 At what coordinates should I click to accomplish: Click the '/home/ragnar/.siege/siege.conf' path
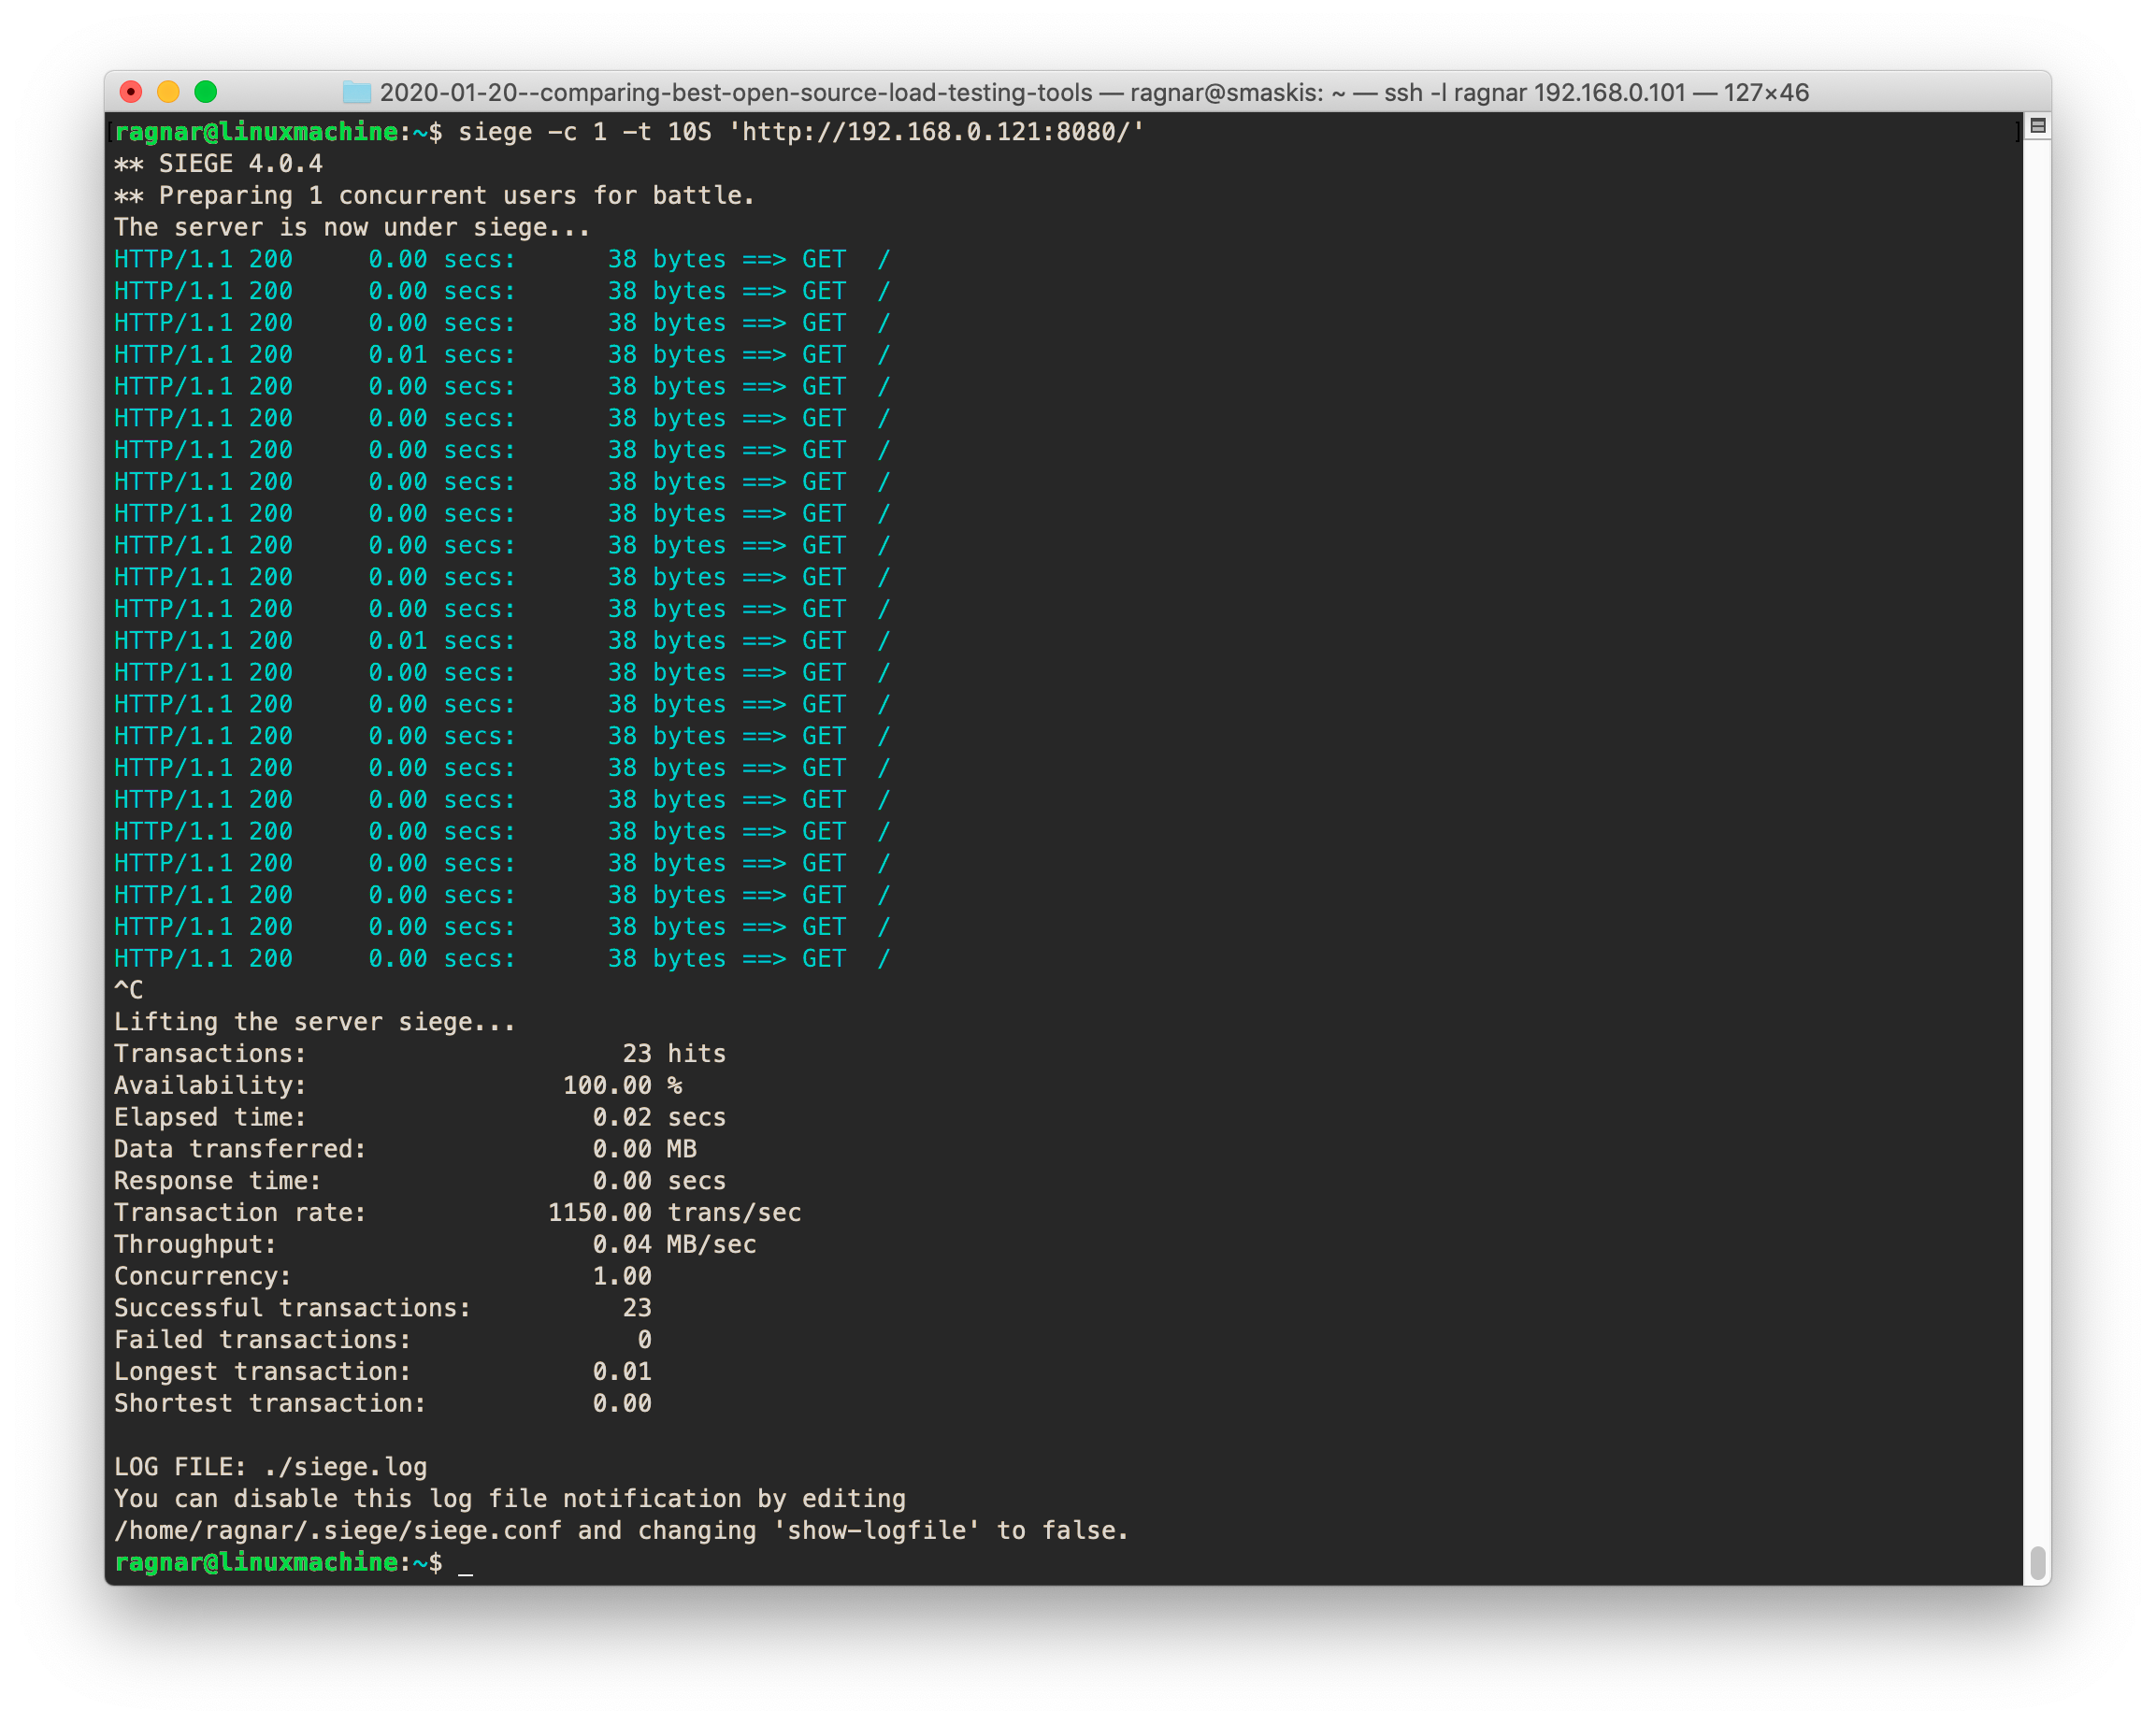point(338,1531)
